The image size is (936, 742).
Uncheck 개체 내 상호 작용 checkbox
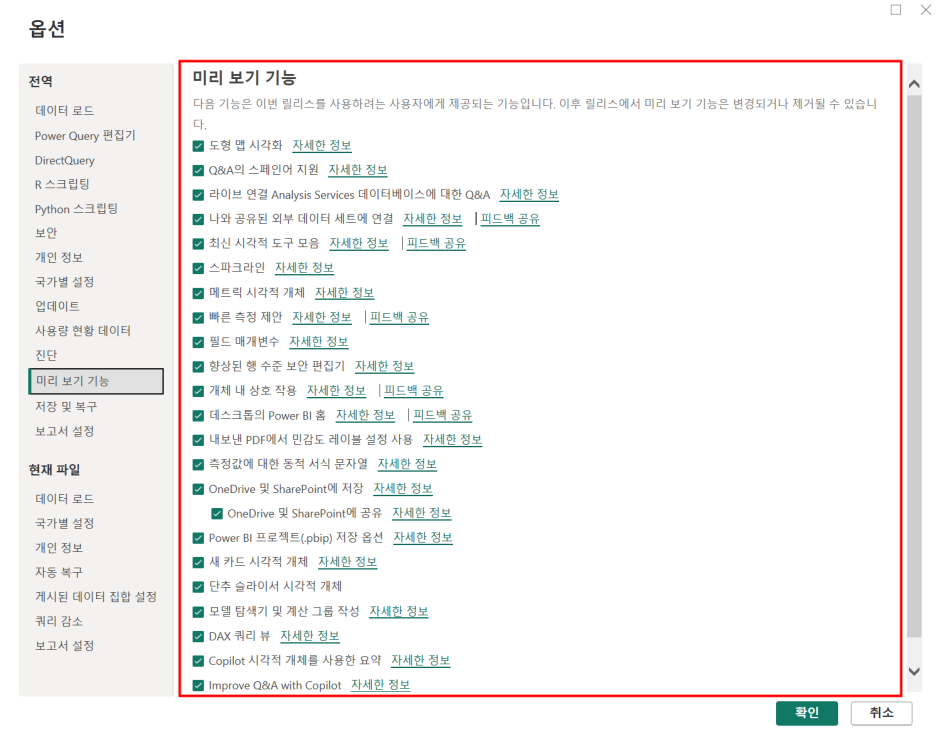coord(198,391)
